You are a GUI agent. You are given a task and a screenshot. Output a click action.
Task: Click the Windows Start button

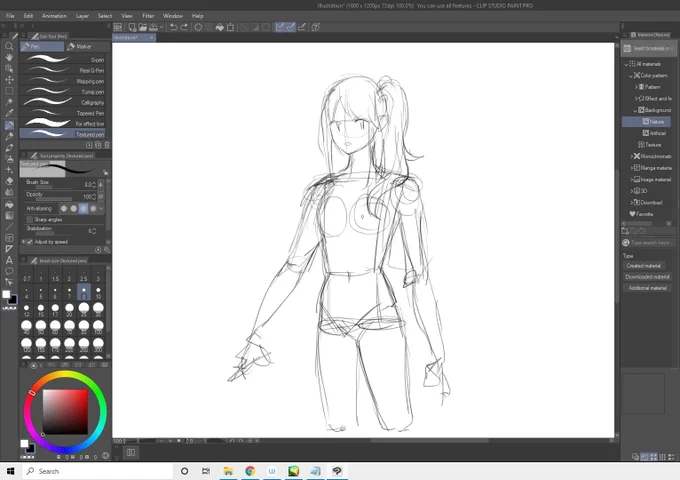10,471
